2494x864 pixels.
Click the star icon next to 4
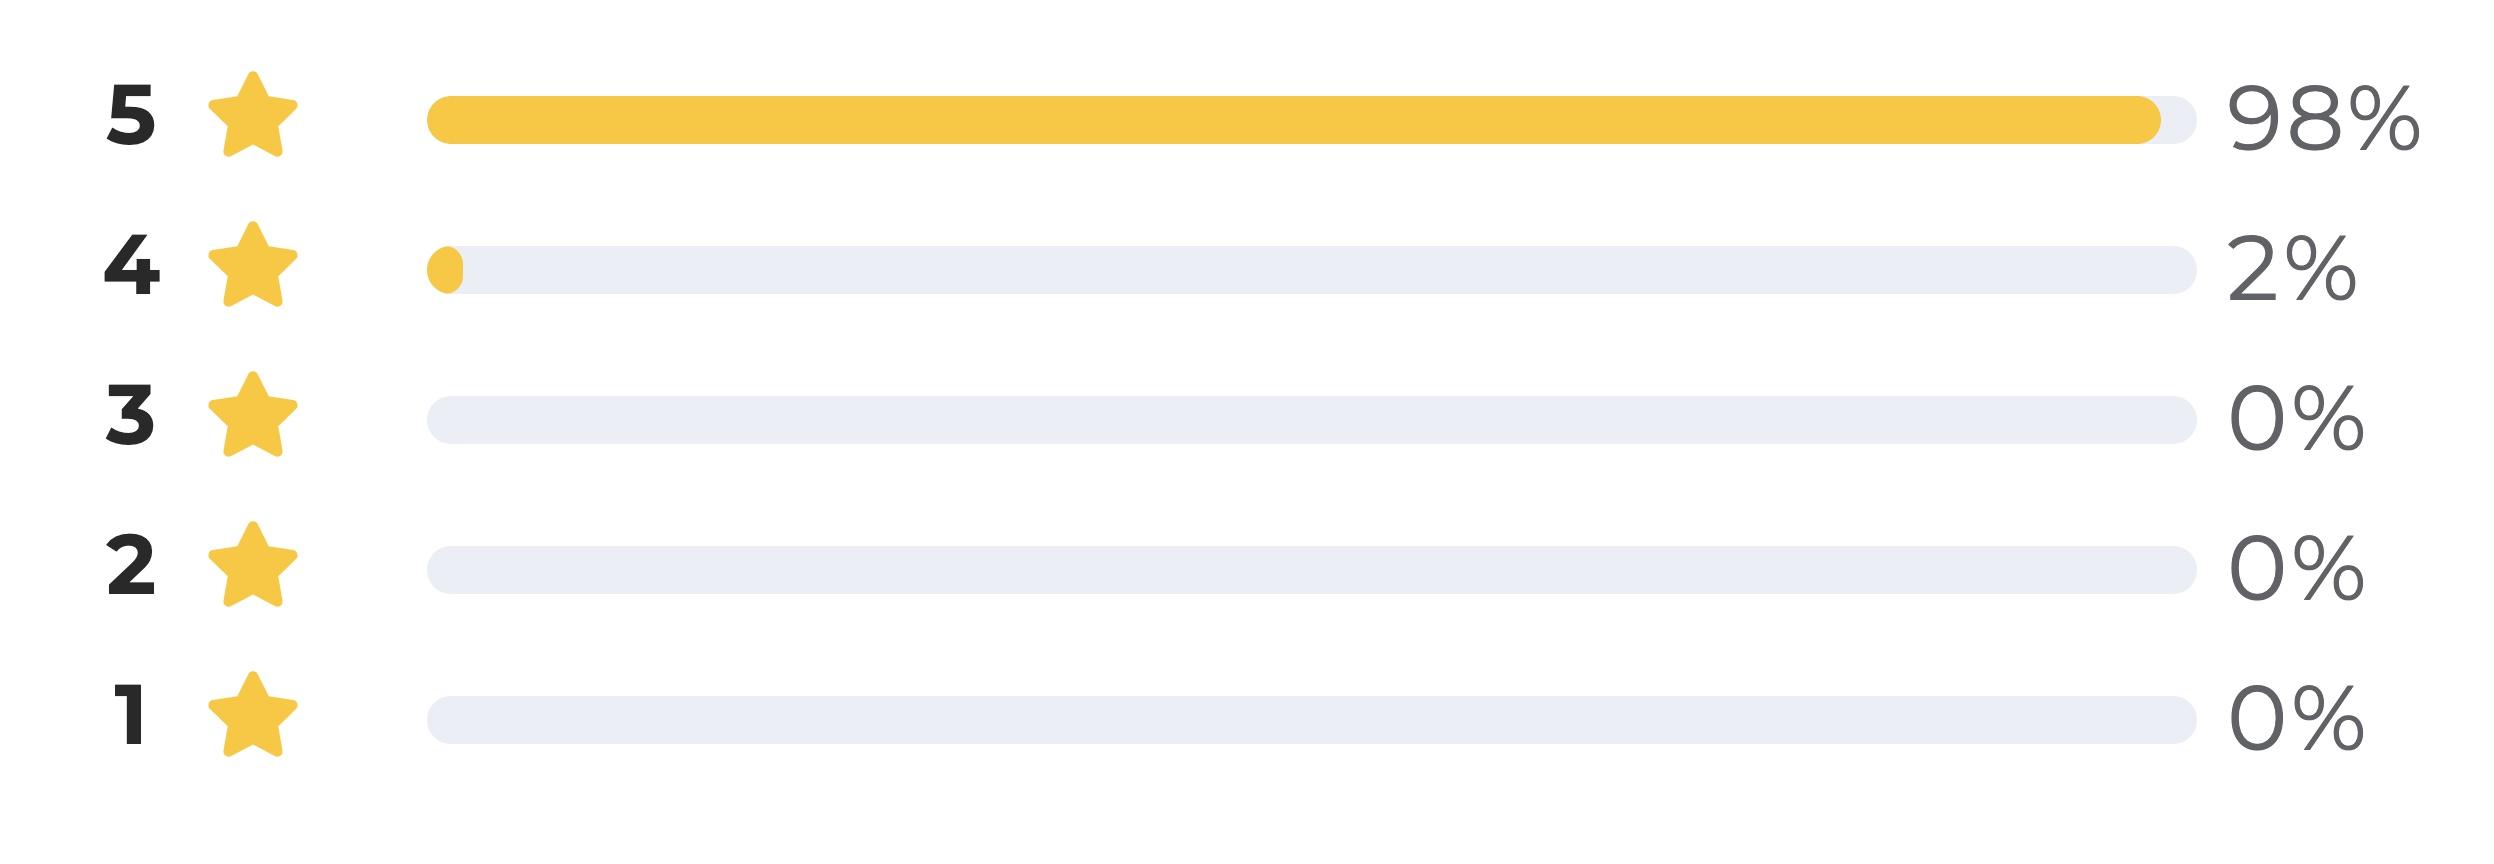coord(253,265)
